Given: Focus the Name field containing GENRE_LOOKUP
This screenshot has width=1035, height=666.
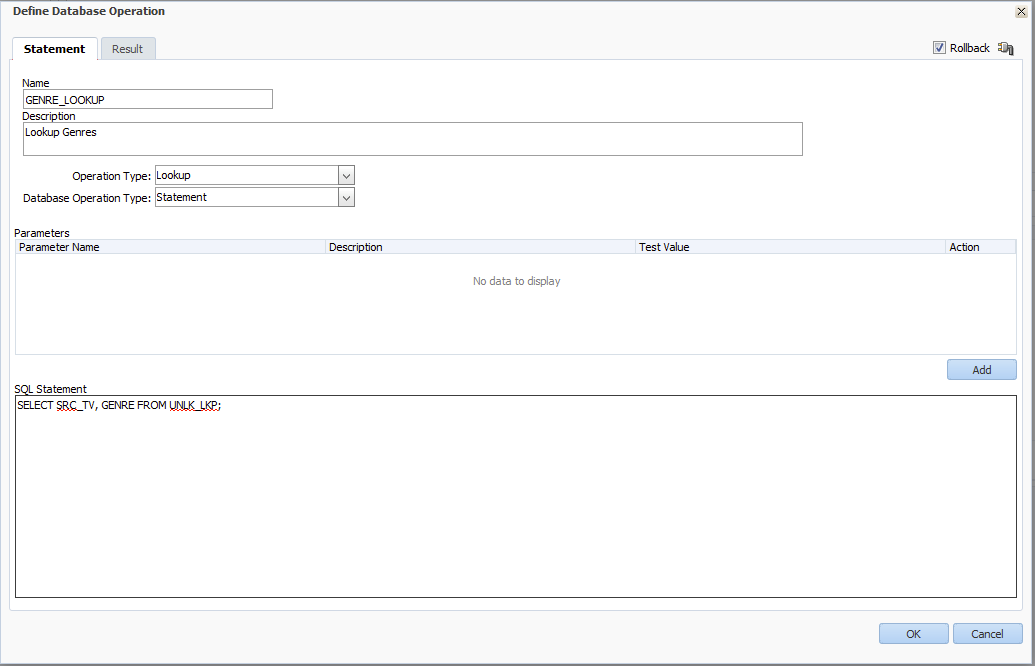Looking at the screenshot, I should point(147,99).
